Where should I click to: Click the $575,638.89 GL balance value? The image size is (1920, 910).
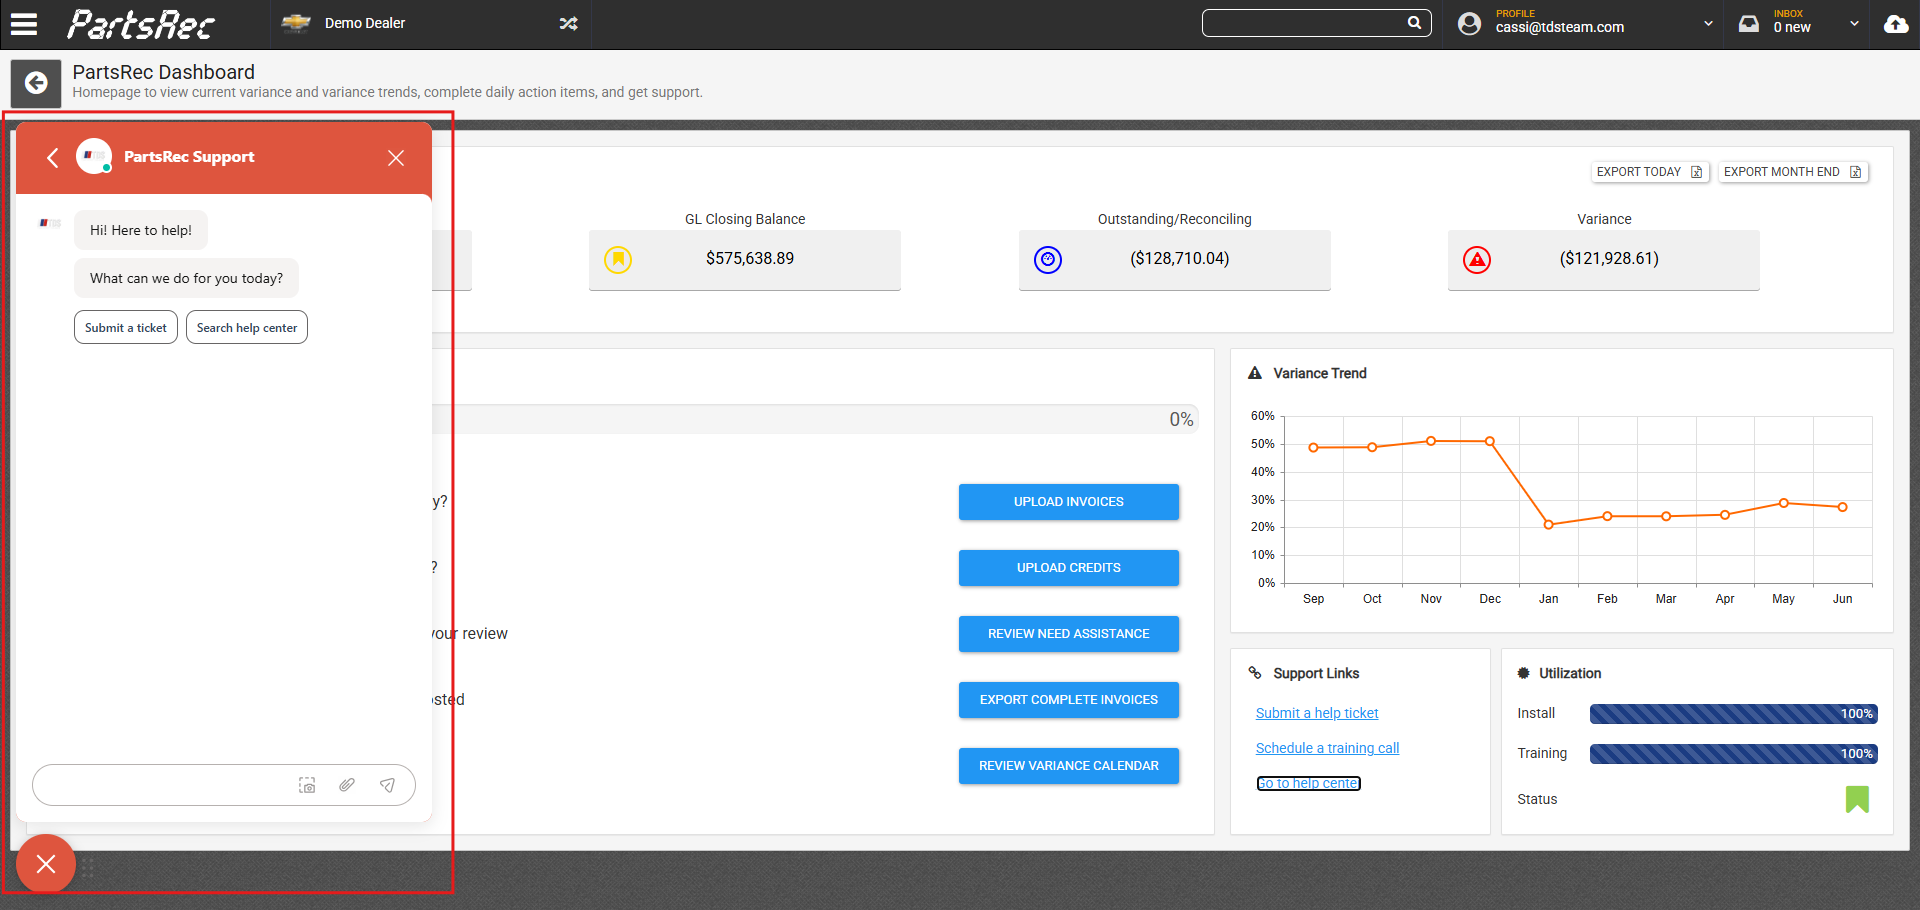pos(750,258)
